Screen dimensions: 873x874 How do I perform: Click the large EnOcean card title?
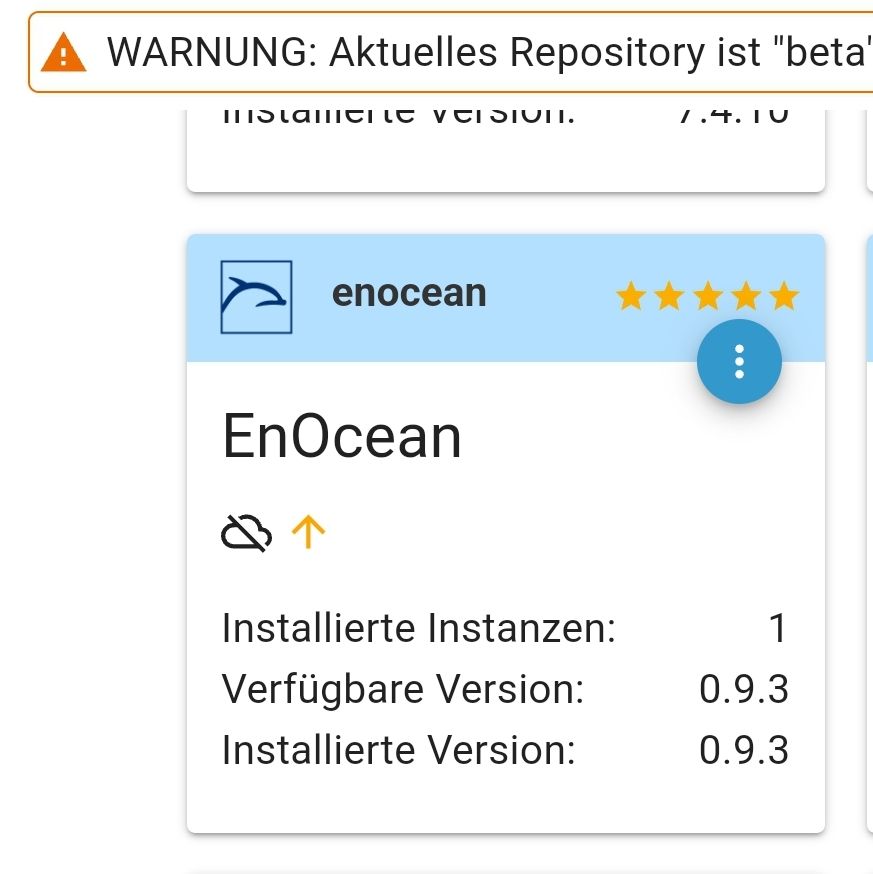[x=342, y=436]
